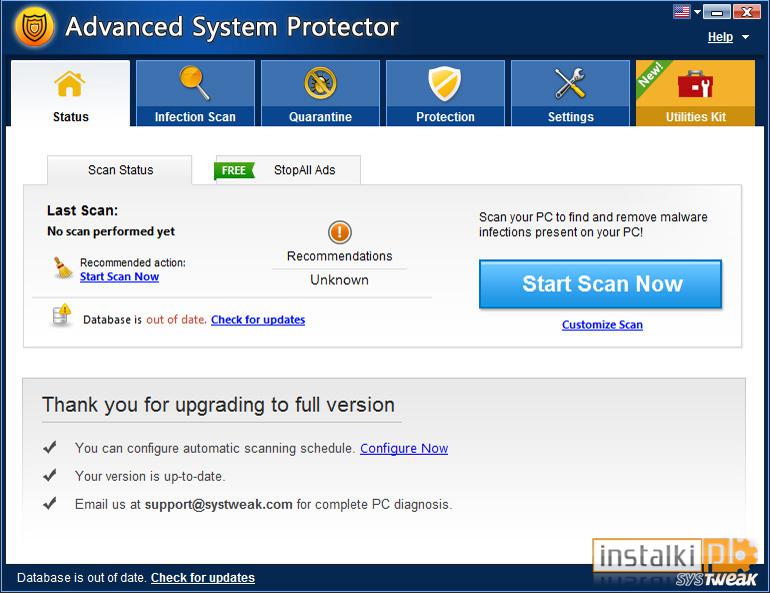
Task: Click the 'out of date' red text
Action: tap(176, 320)
